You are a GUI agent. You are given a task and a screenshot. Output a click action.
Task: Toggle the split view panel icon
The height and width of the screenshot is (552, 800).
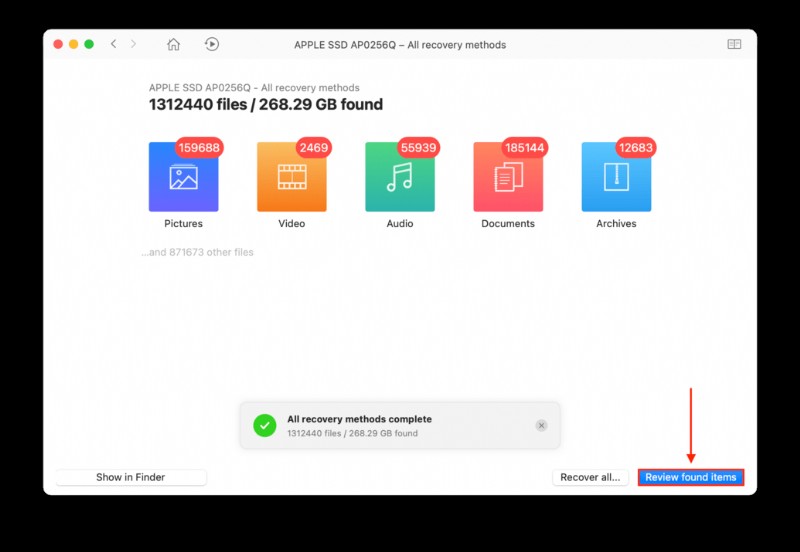click(x=734, y=44)
